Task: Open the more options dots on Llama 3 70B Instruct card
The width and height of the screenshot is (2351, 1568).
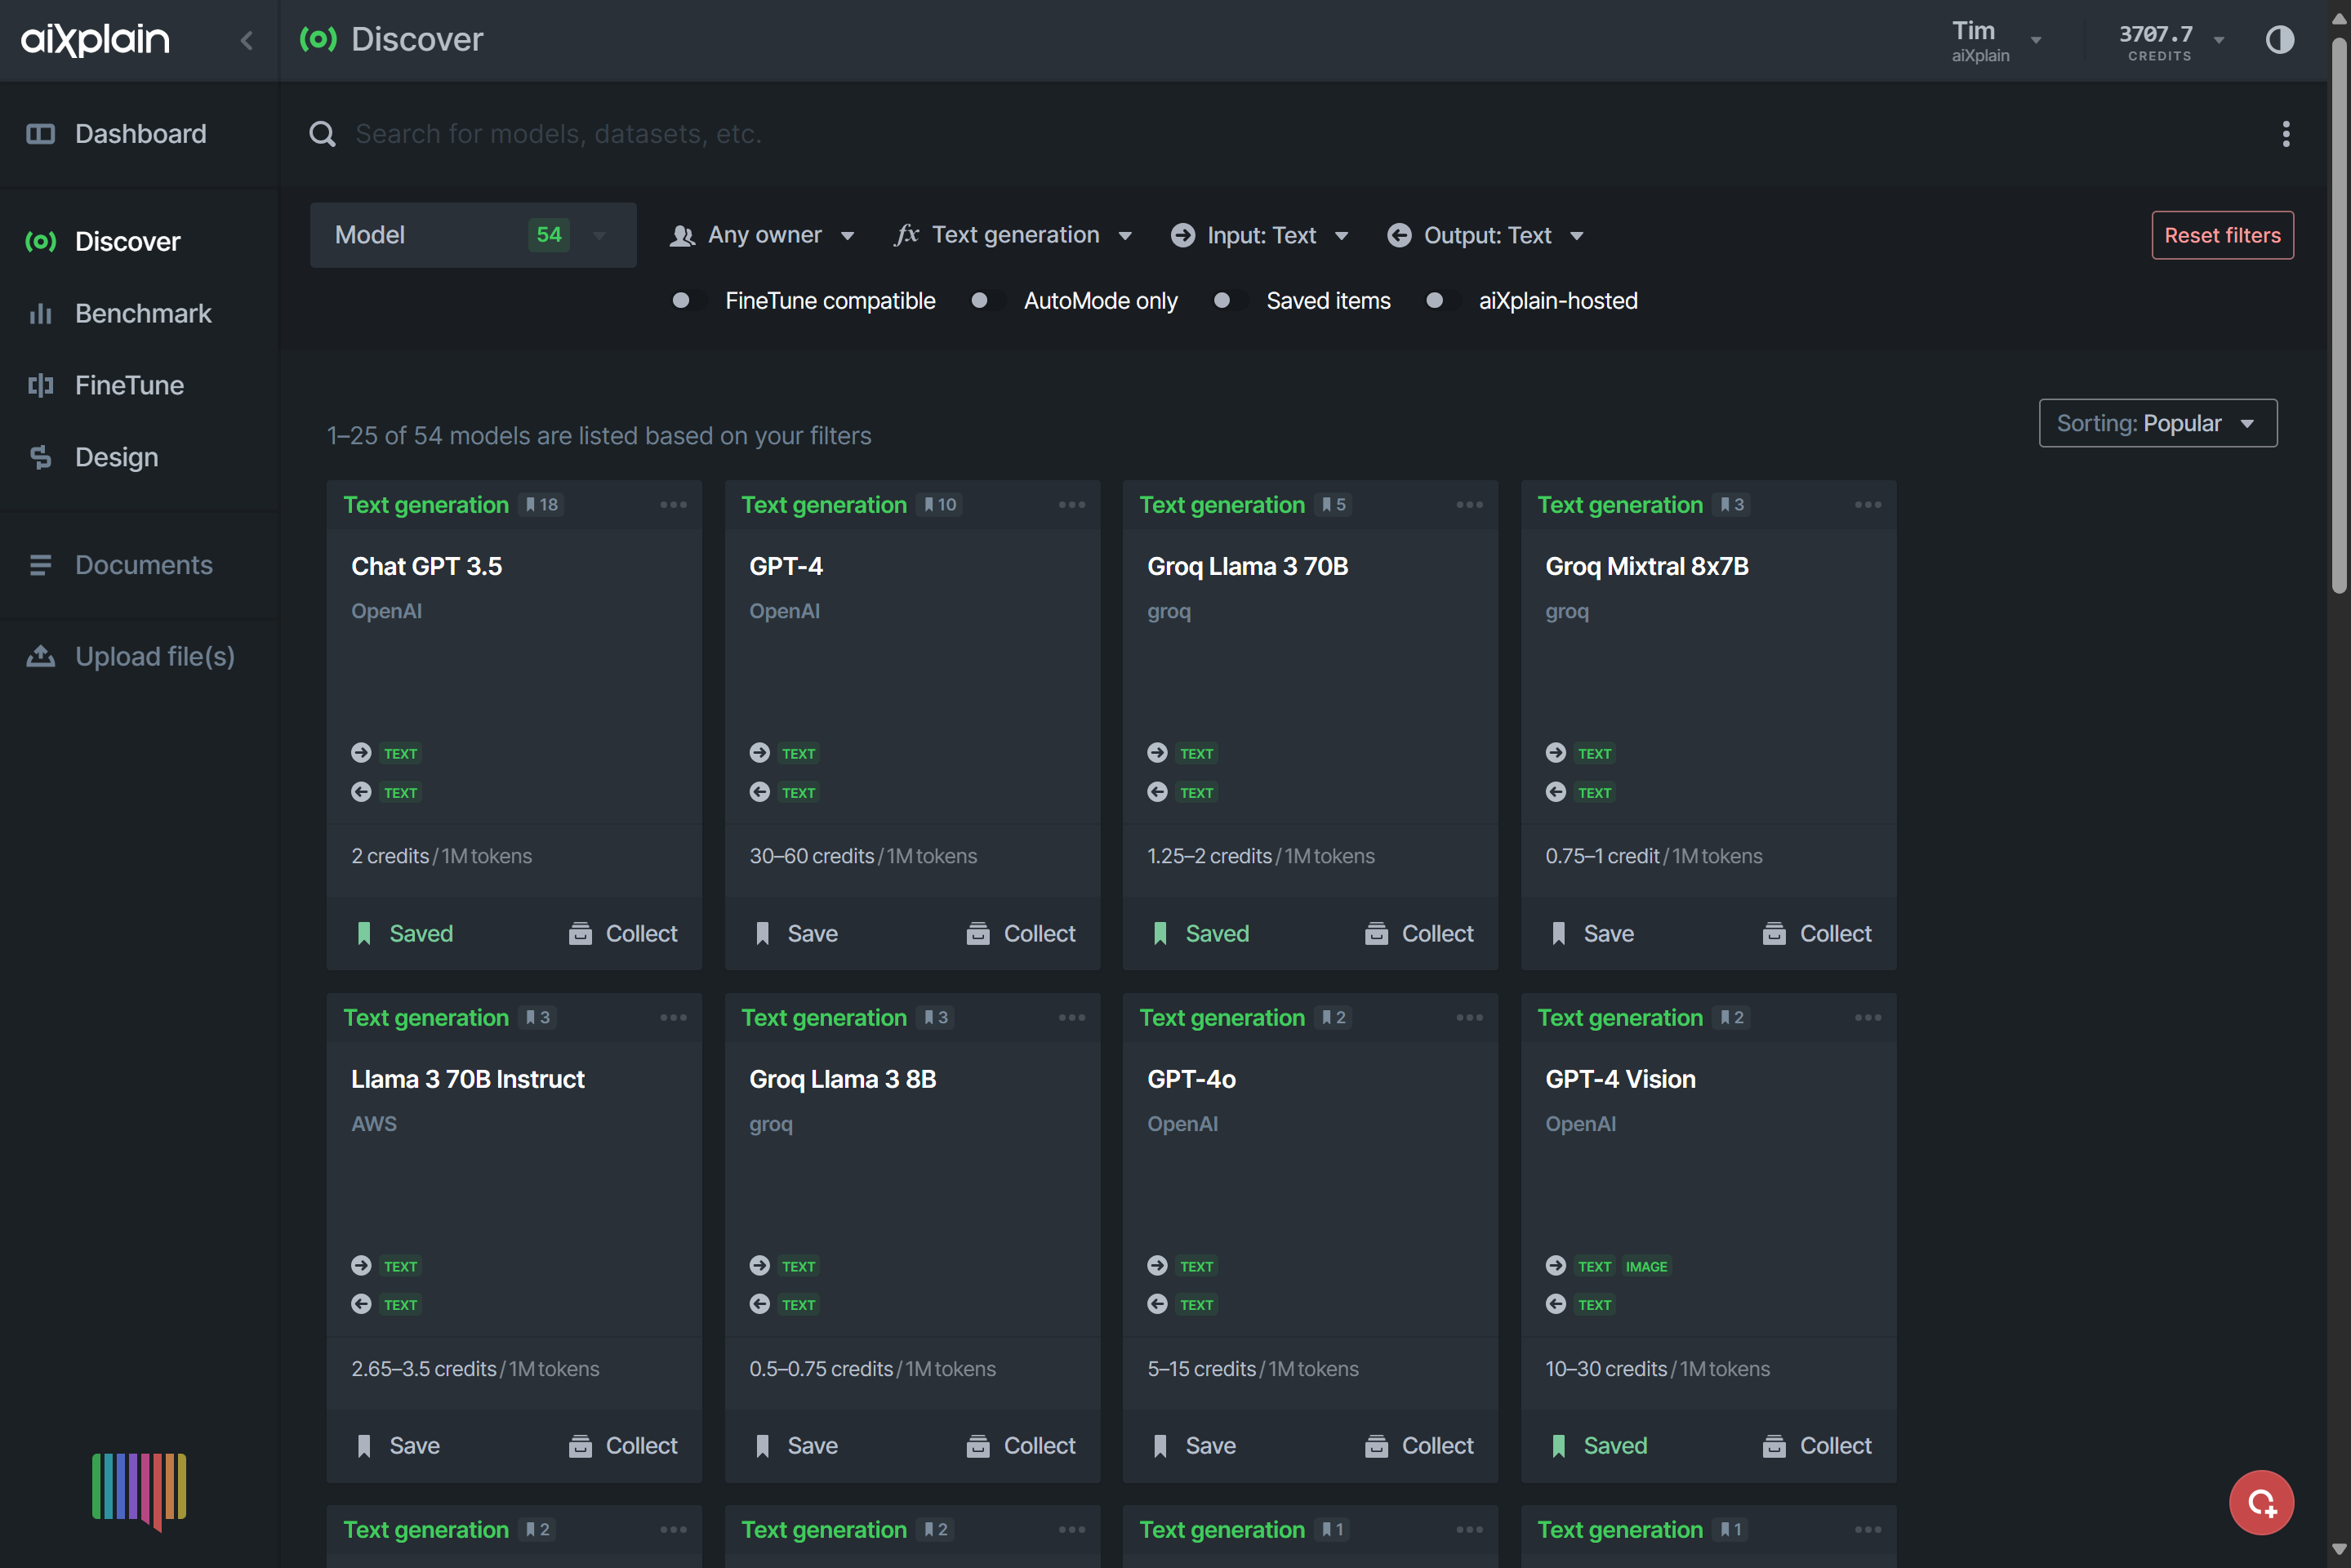Action: (673, 1018)
